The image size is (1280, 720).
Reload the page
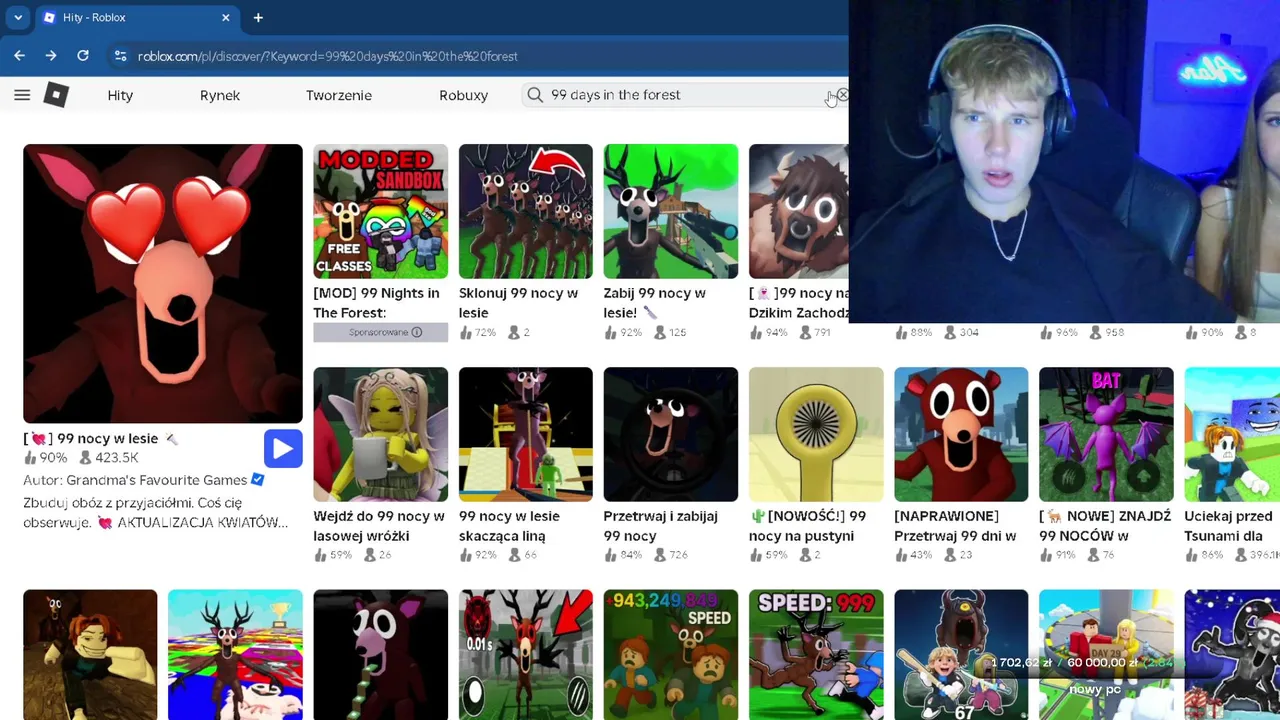[83, 56]
